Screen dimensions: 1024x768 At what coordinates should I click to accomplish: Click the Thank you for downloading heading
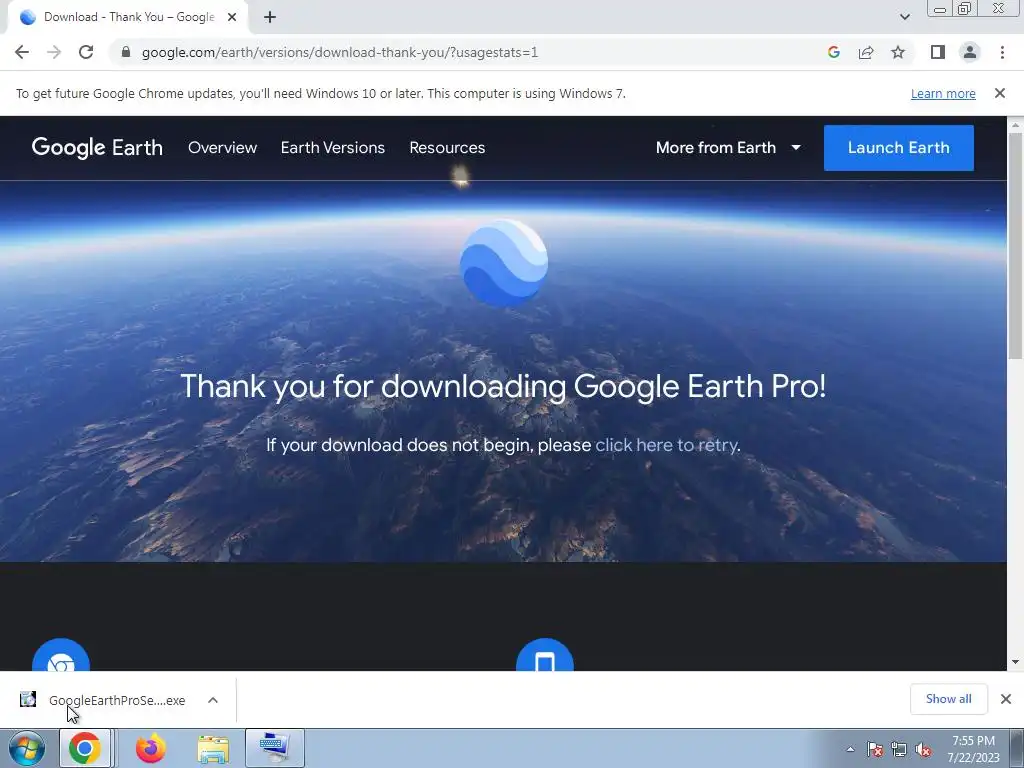pos(503,386)
